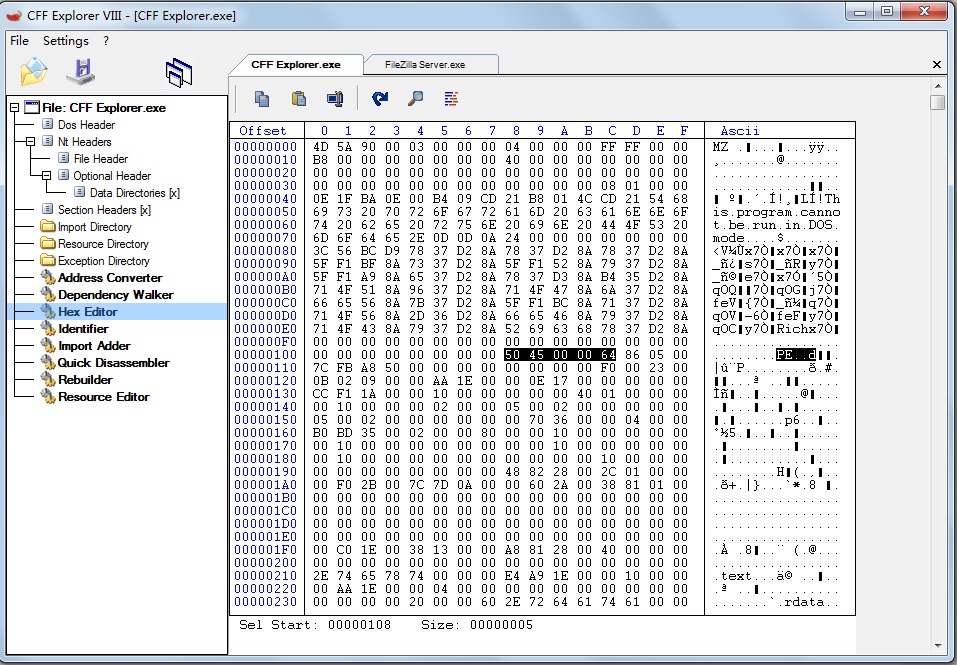Click the Address Converter tool icon
Viewport: 957px width, 665px height.
pyautogui.click(x=48, y=277)
